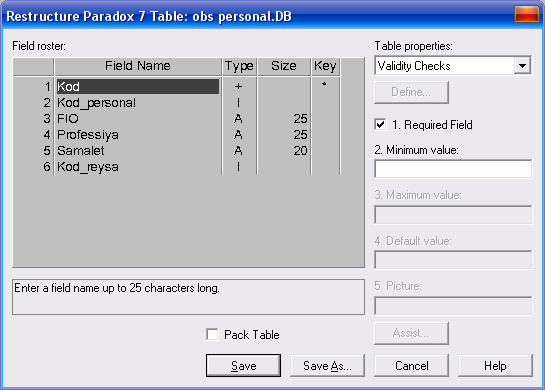Click the type A of Professiya
This screenshot has width=545, height=390.
click(238, 135)
